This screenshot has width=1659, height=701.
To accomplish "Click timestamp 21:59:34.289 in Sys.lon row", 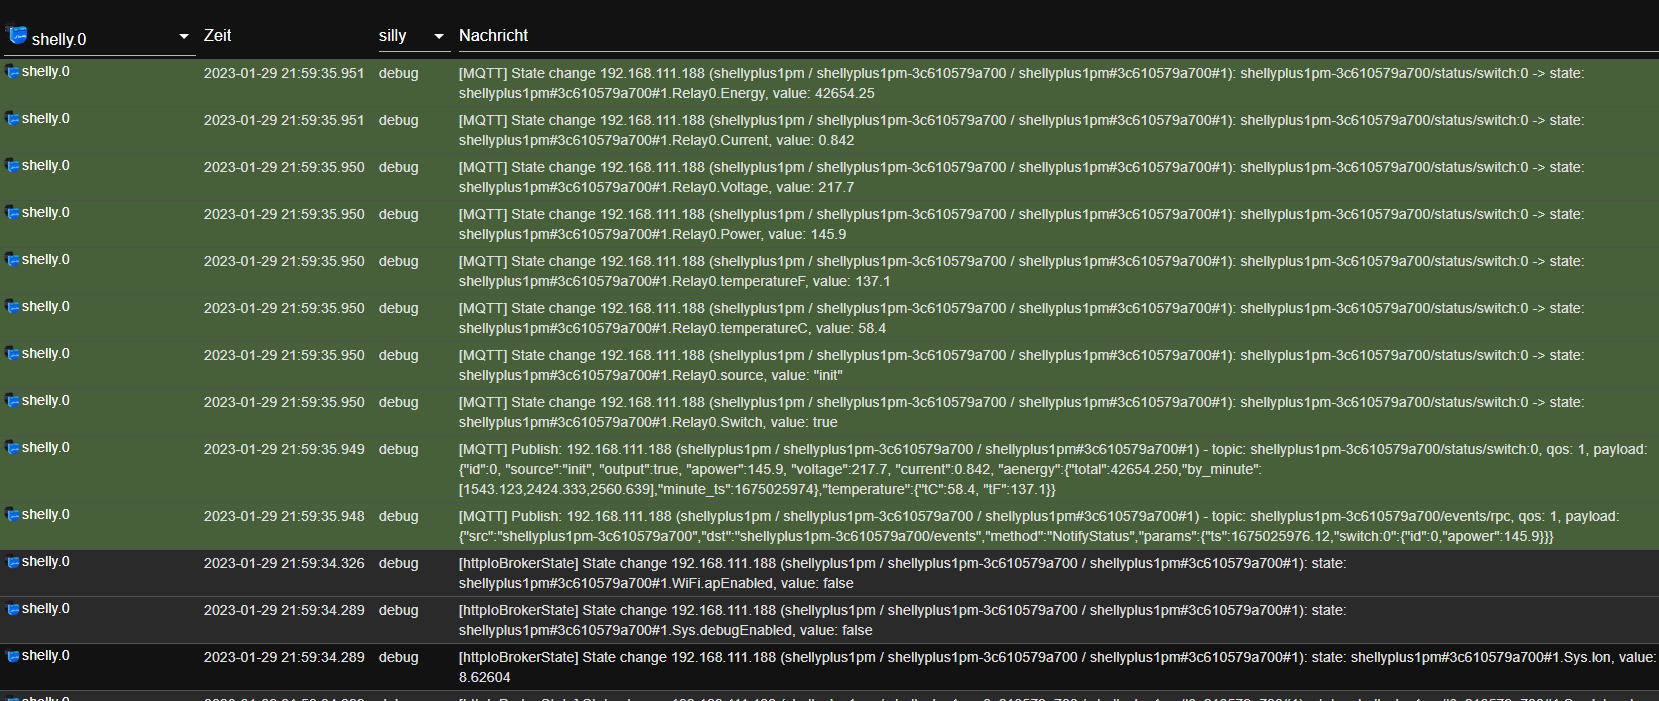I will (284, 657).
